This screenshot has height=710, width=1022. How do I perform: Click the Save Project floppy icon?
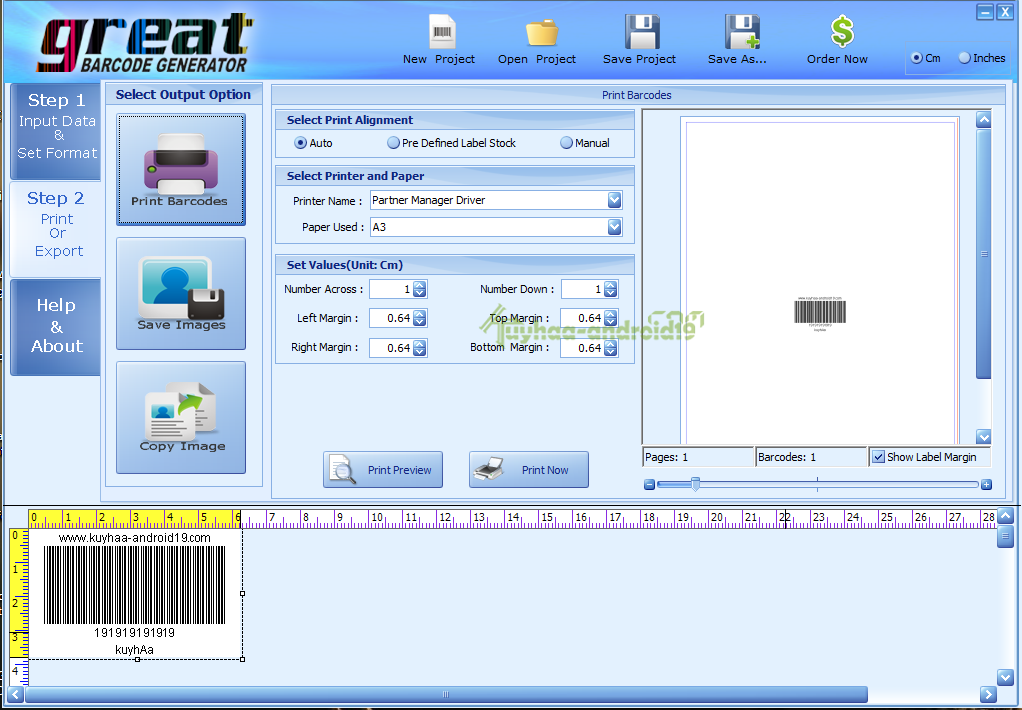642,32
